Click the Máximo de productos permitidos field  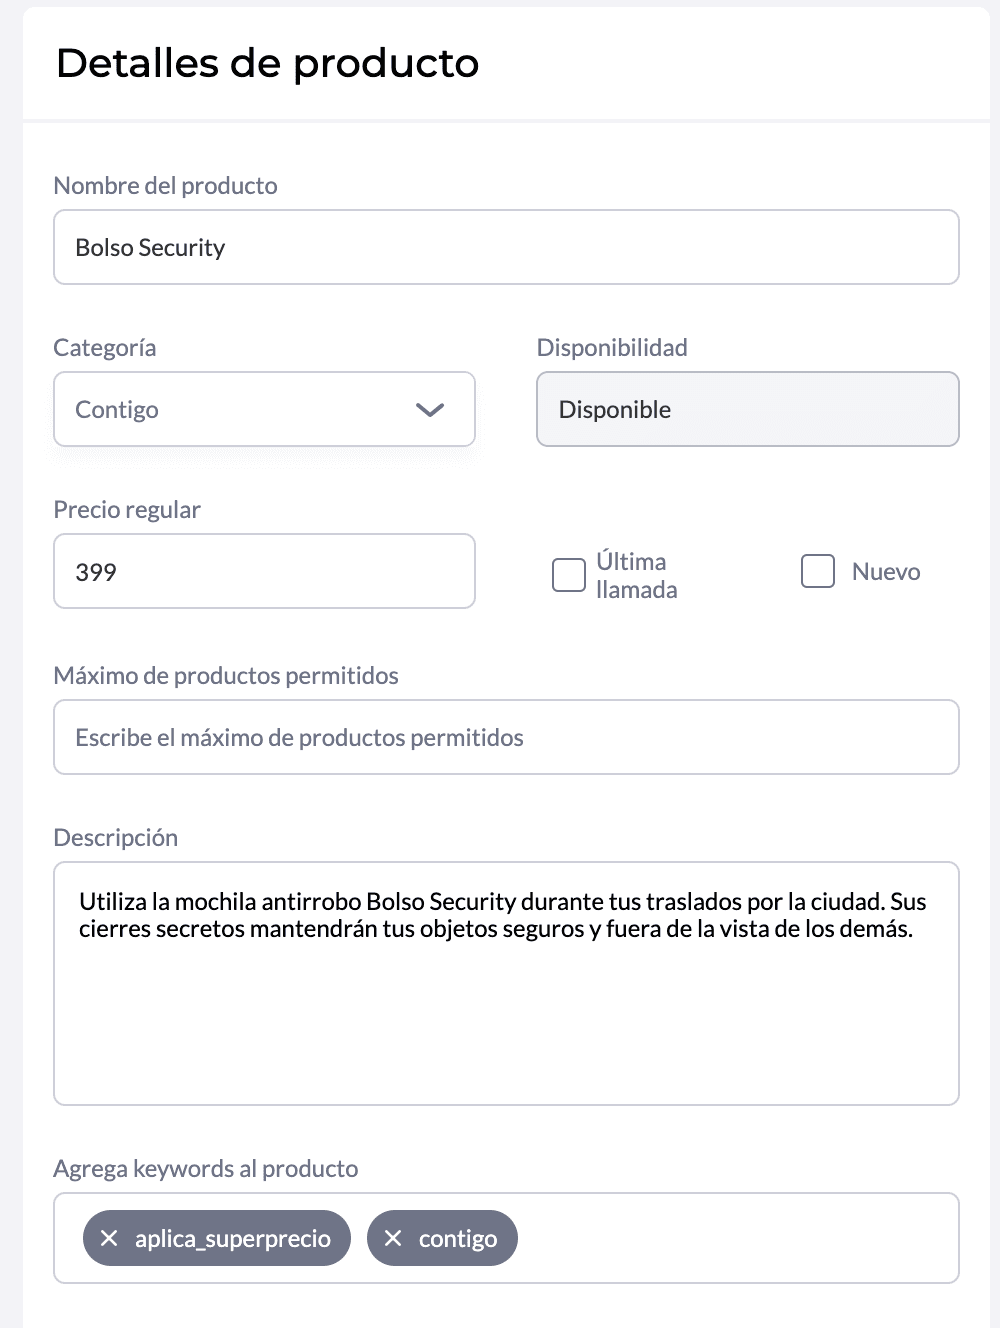506,737
